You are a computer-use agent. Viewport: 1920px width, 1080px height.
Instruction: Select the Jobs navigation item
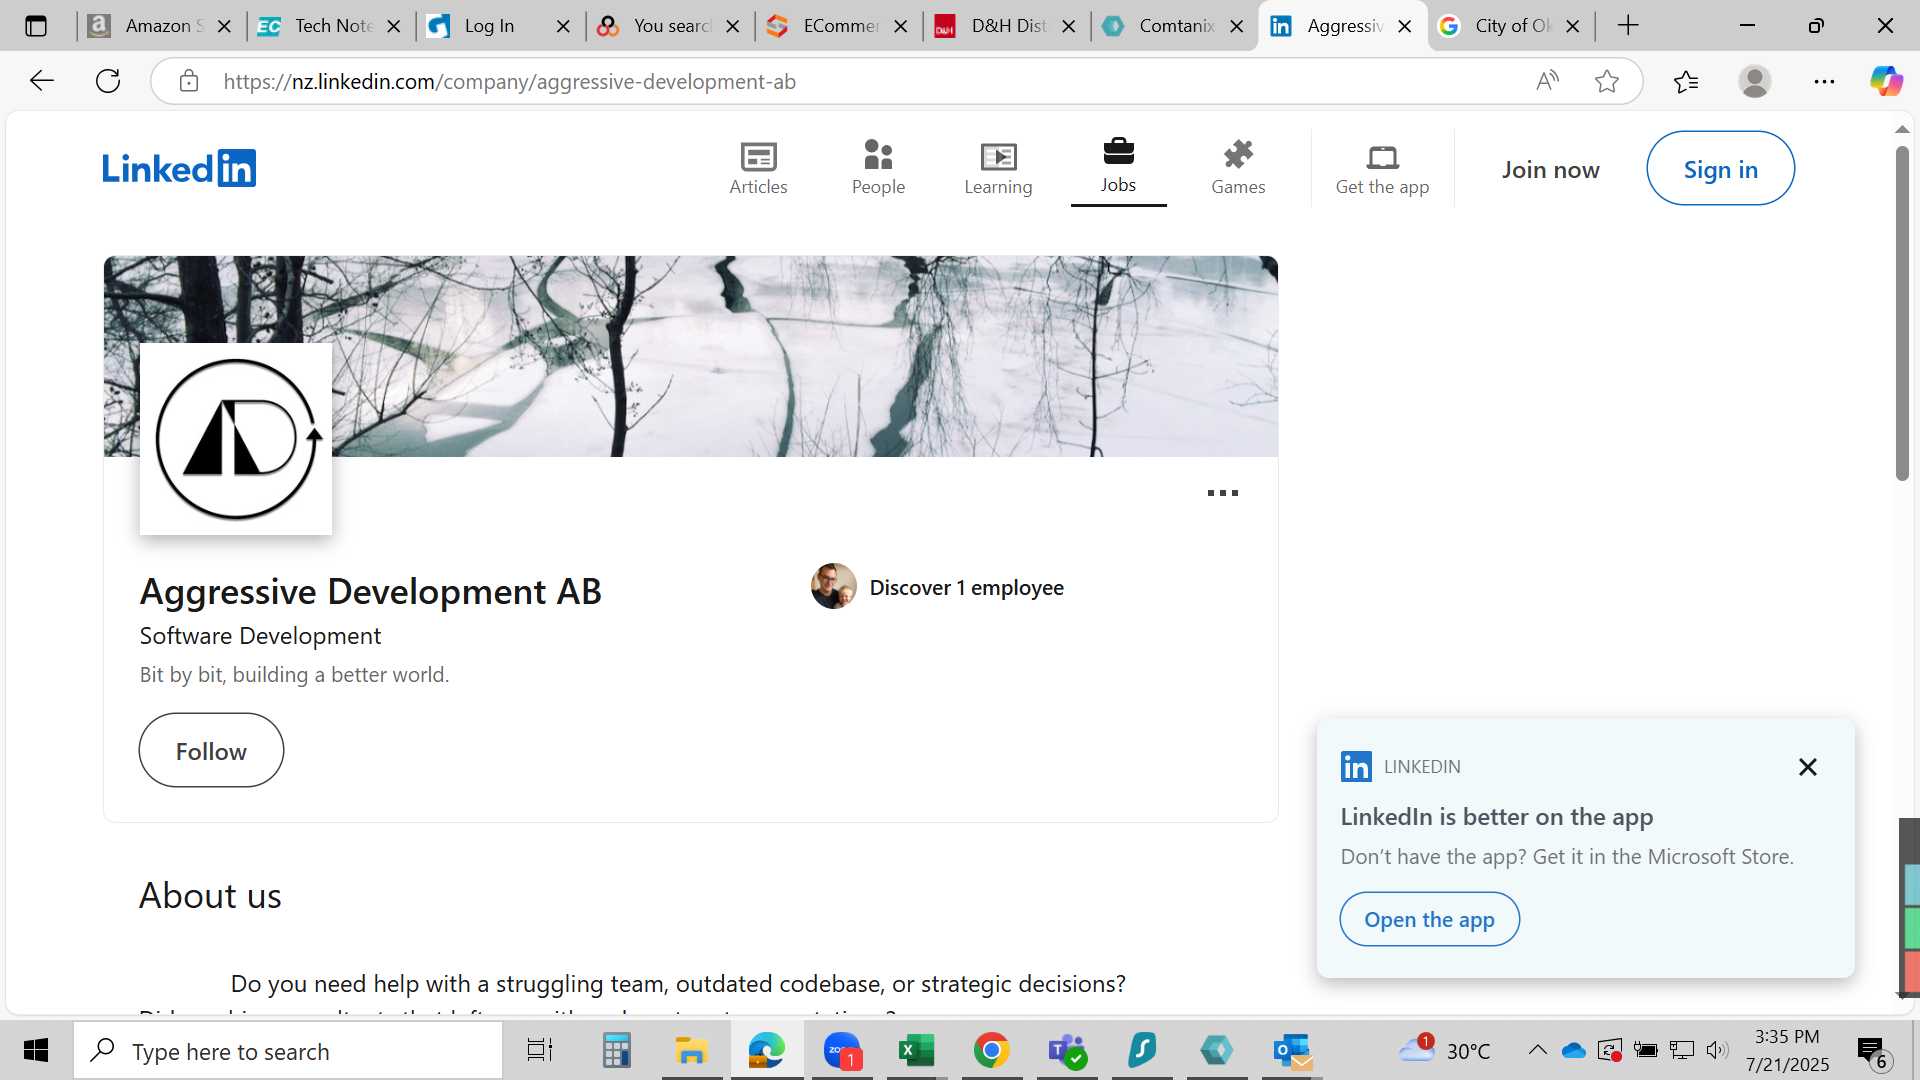1118,168
